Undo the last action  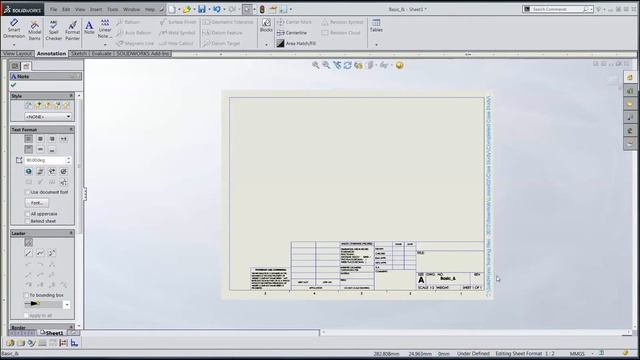(217, 9)
